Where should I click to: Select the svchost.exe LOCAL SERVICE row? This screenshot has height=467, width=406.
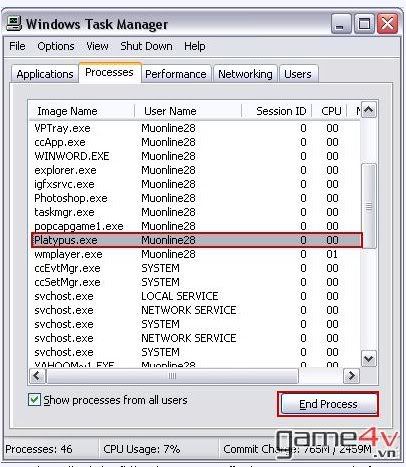click(196, 296)
